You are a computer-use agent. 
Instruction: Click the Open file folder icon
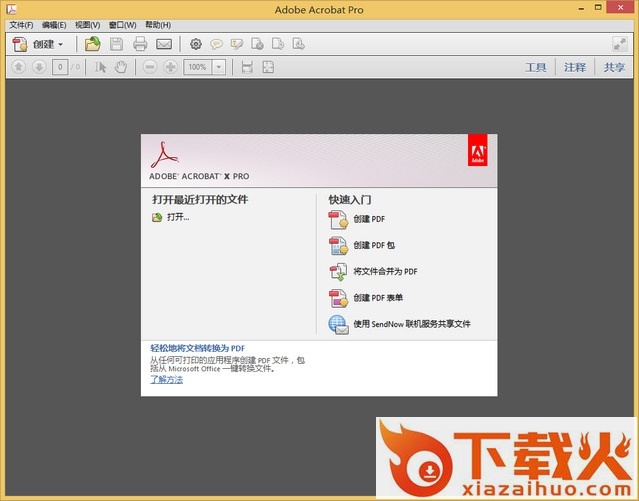[x=93, y=44]
